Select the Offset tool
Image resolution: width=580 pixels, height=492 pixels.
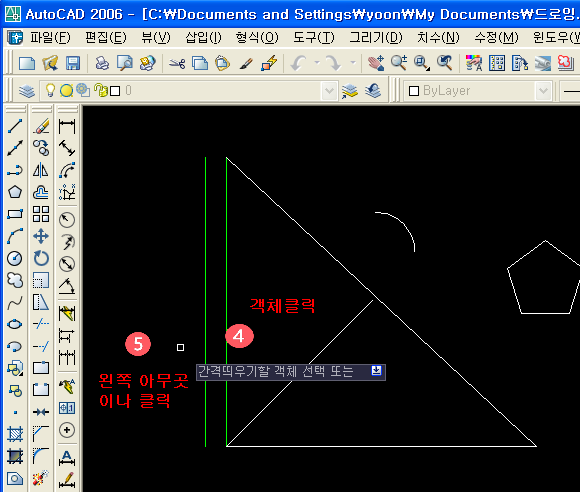coord(41,192)
